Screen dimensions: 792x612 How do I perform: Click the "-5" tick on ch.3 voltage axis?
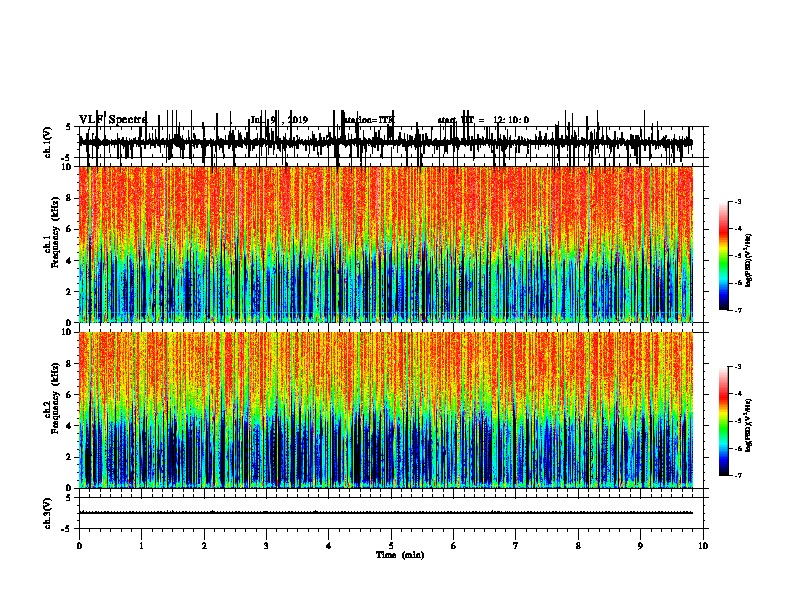click(x=68, y=528)
